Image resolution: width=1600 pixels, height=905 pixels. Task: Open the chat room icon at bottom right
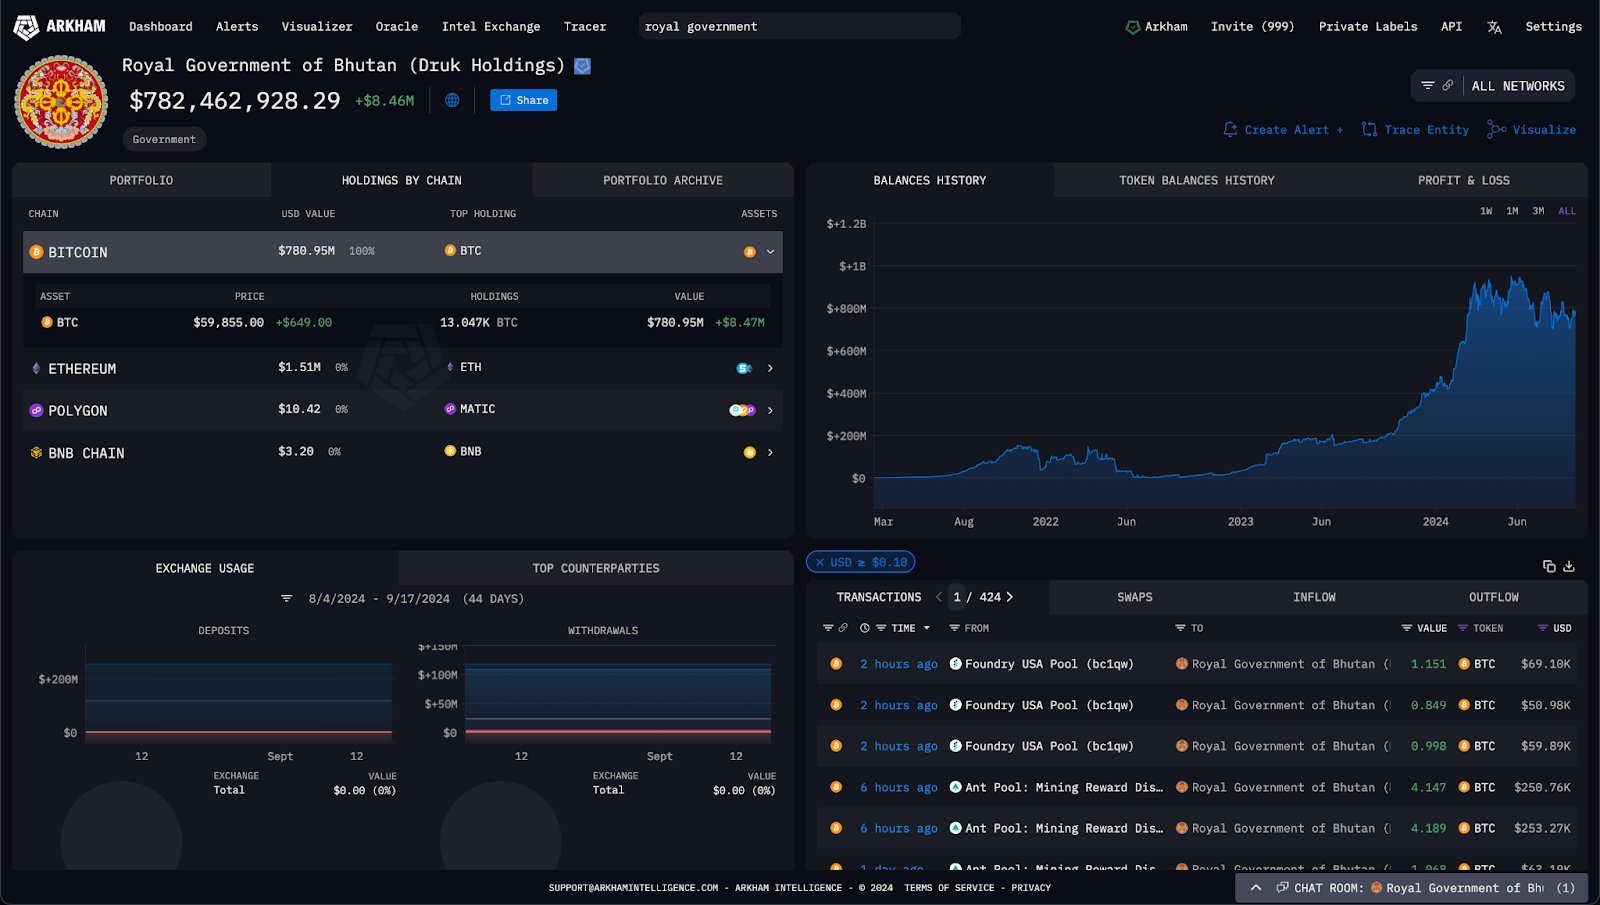click(1282, 888)
